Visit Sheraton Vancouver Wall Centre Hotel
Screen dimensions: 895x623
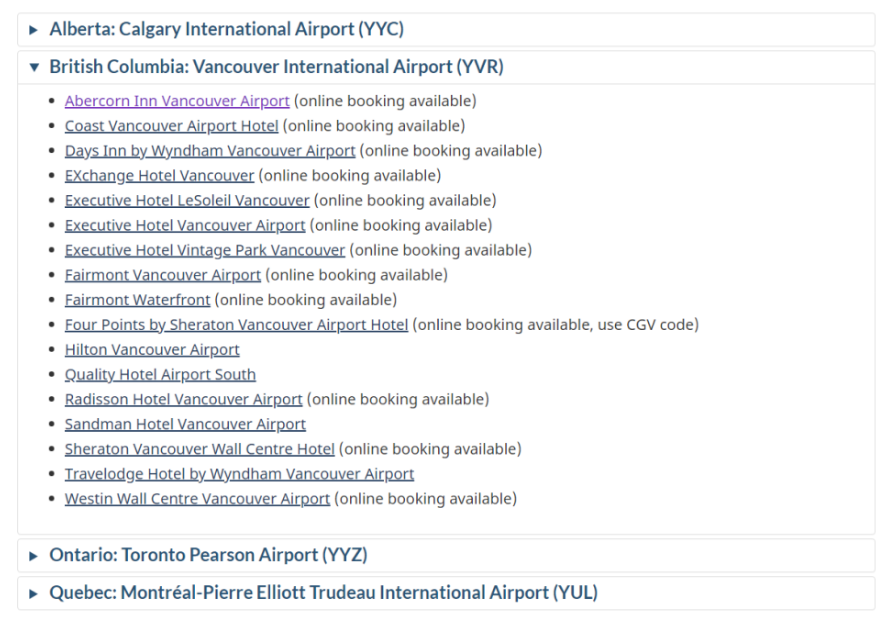click(x=199, y=449)
